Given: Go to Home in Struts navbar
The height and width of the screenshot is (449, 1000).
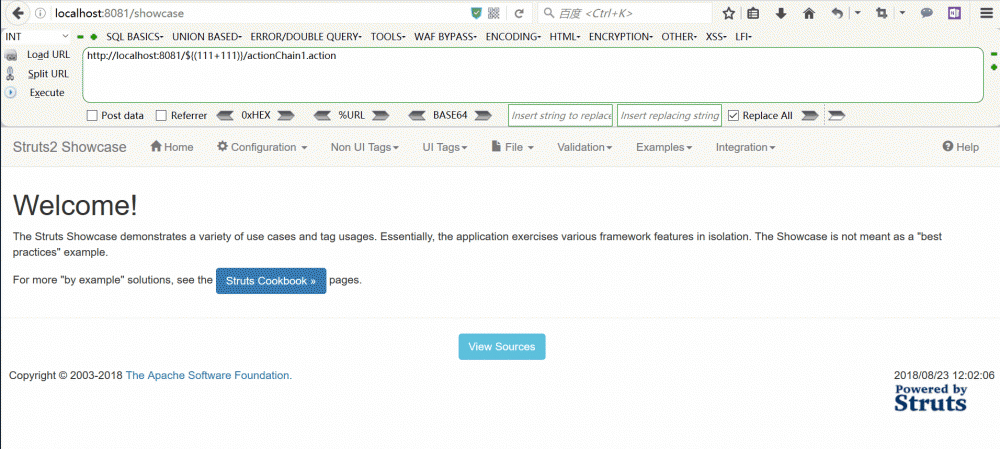Looking at the screenshot, I should (172, 147).
